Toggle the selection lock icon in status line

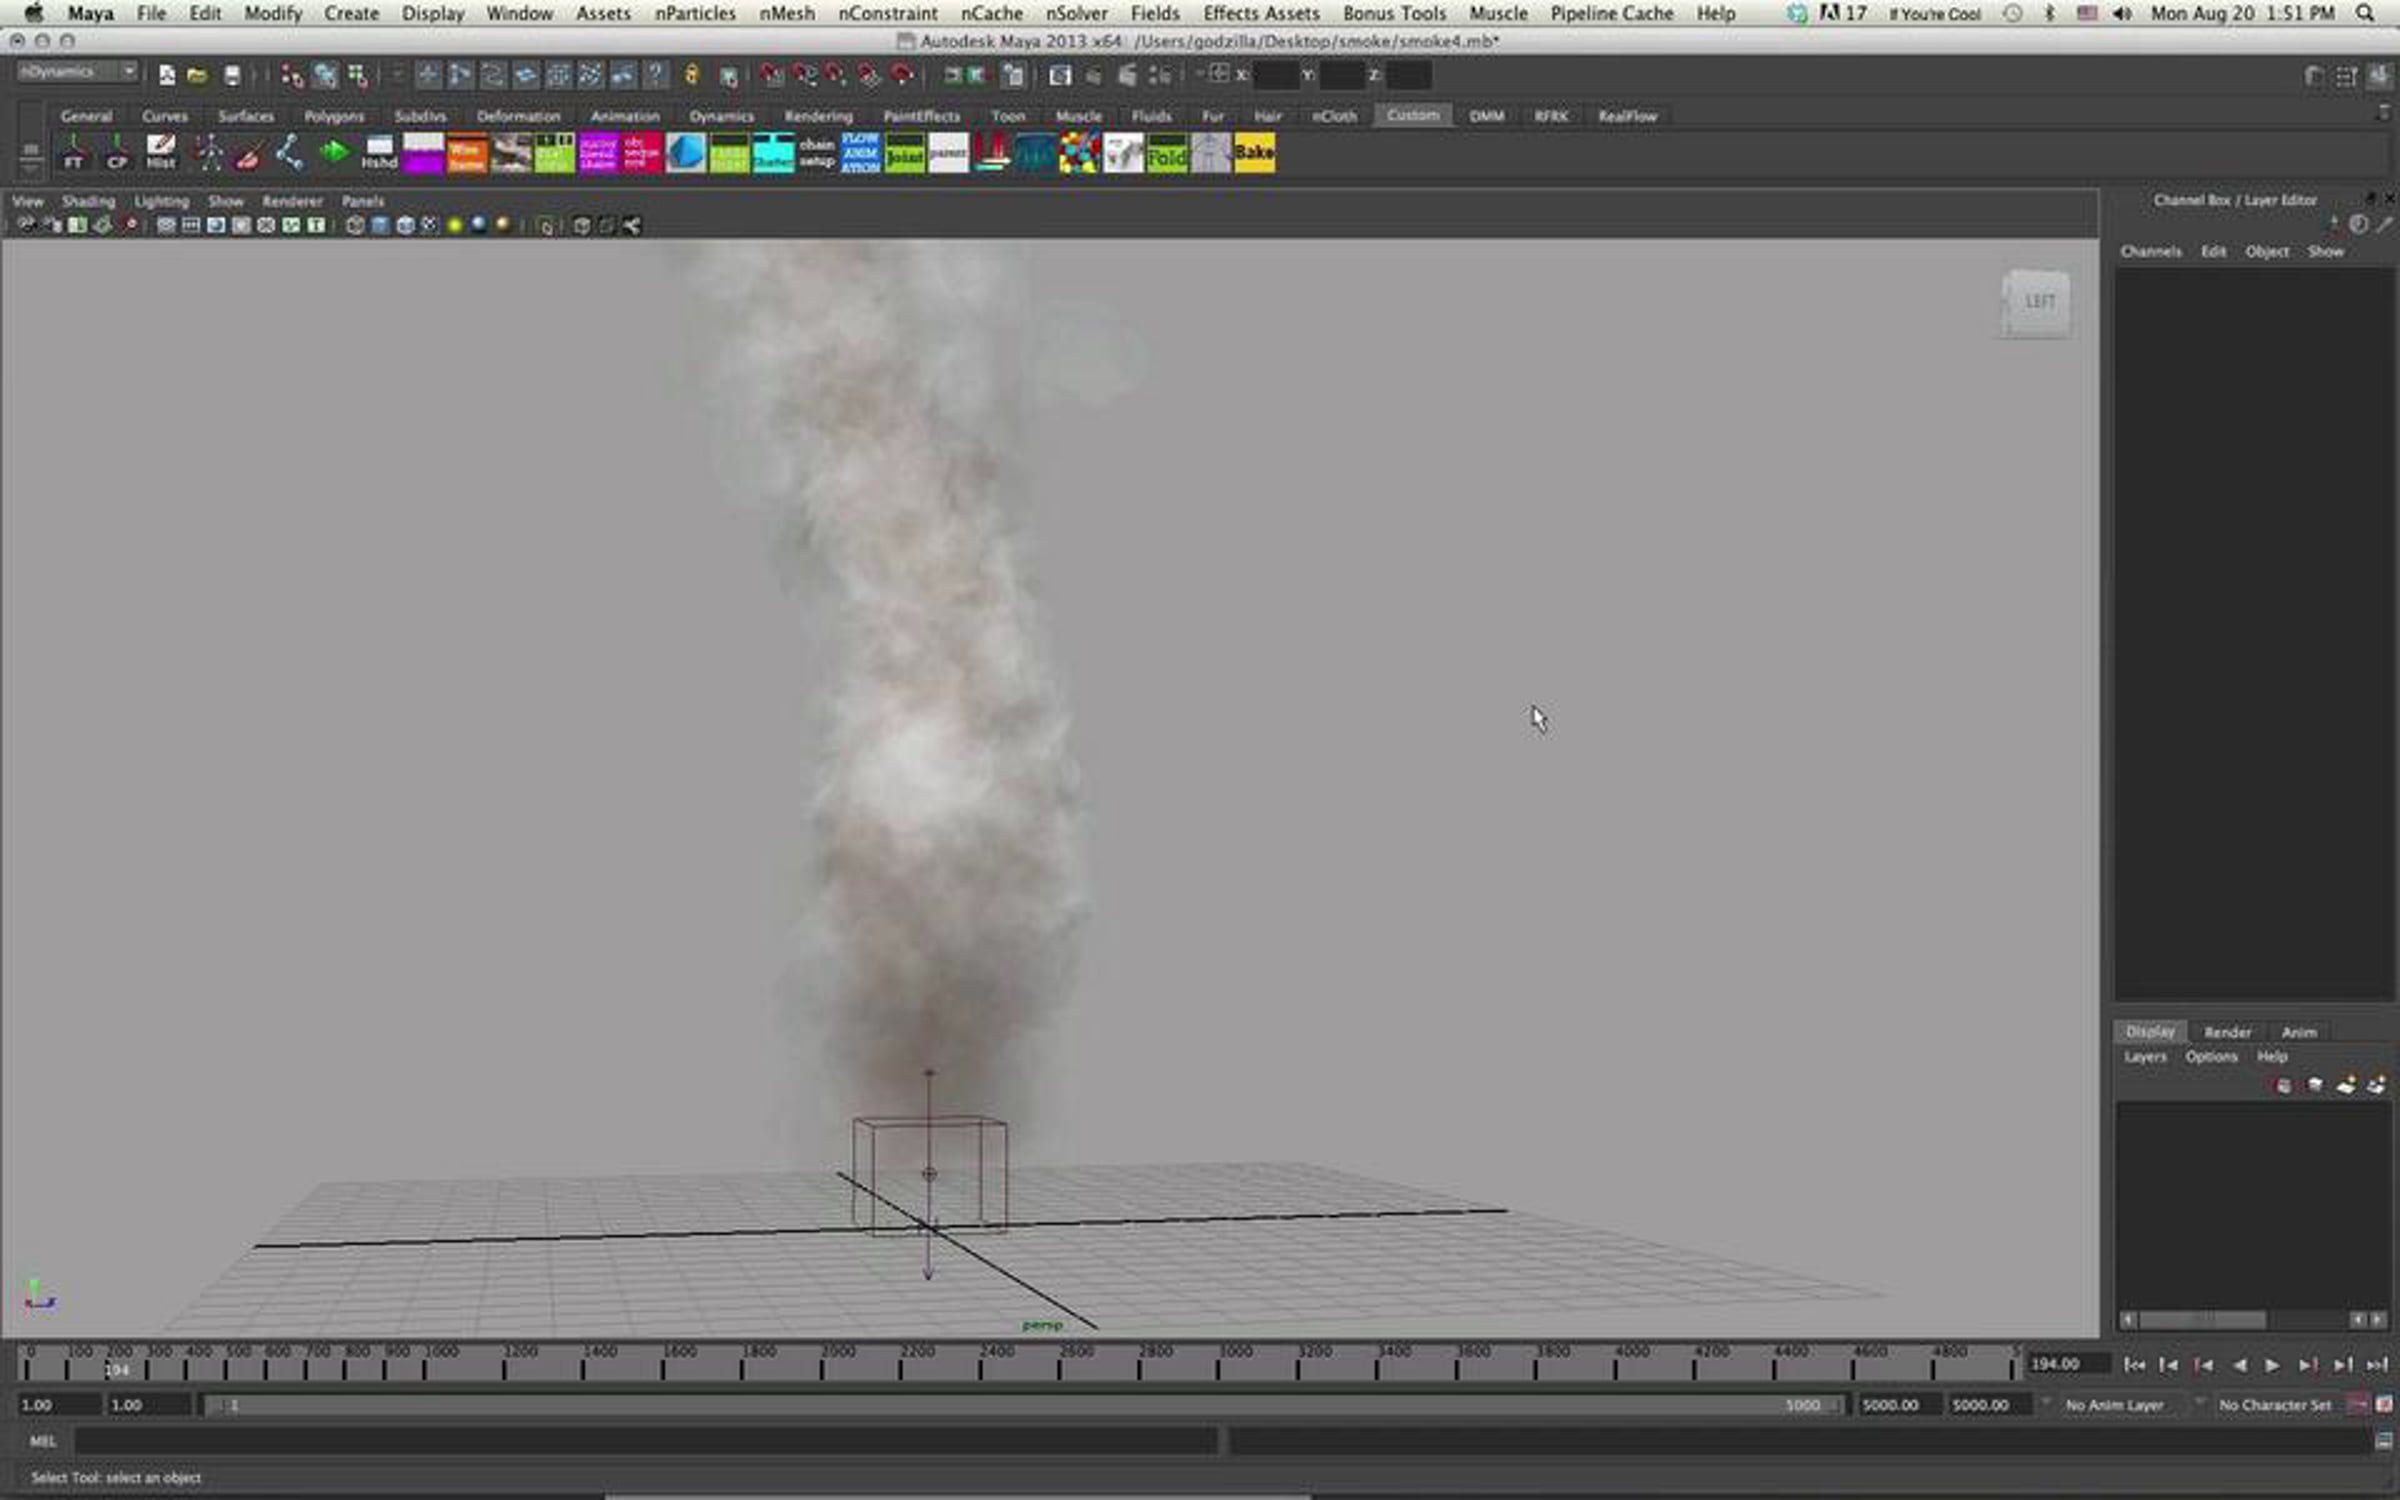pos(691,75)
